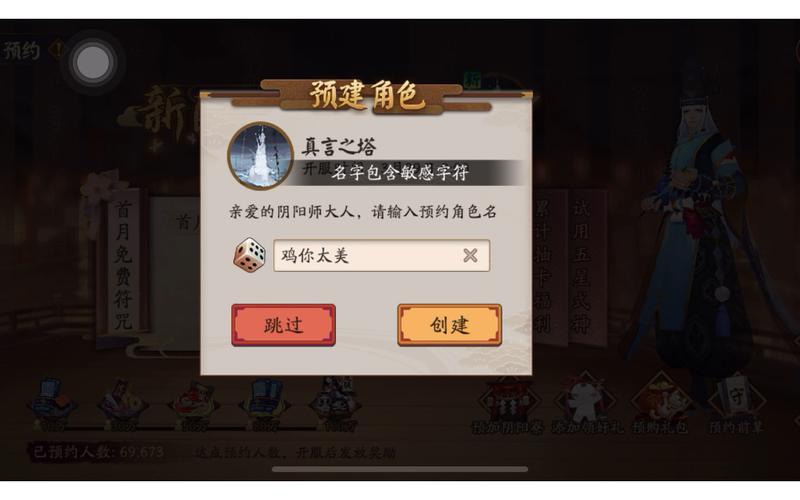Tap the floating AssistiveTouch circle button
This screenshot has height=500, width=800.
point(92,63)
